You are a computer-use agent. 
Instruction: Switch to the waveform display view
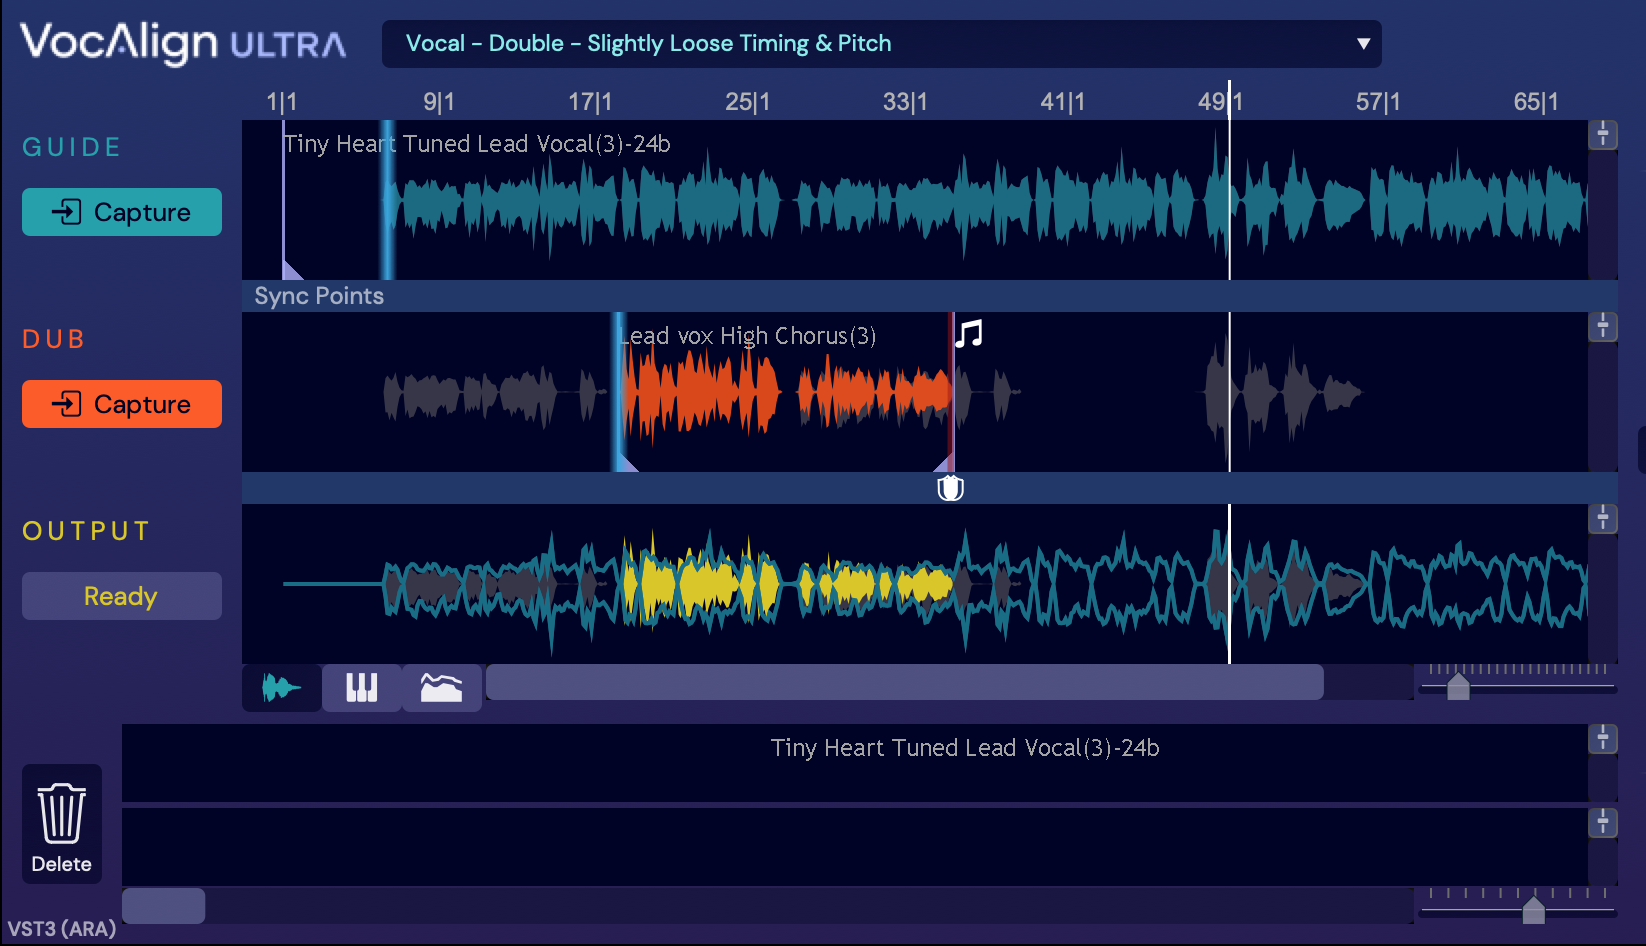click(281, 688)
